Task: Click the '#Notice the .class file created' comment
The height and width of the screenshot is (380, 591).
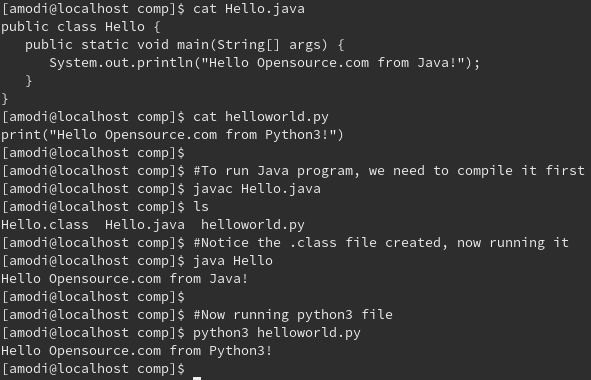Action: pos(381,243)
